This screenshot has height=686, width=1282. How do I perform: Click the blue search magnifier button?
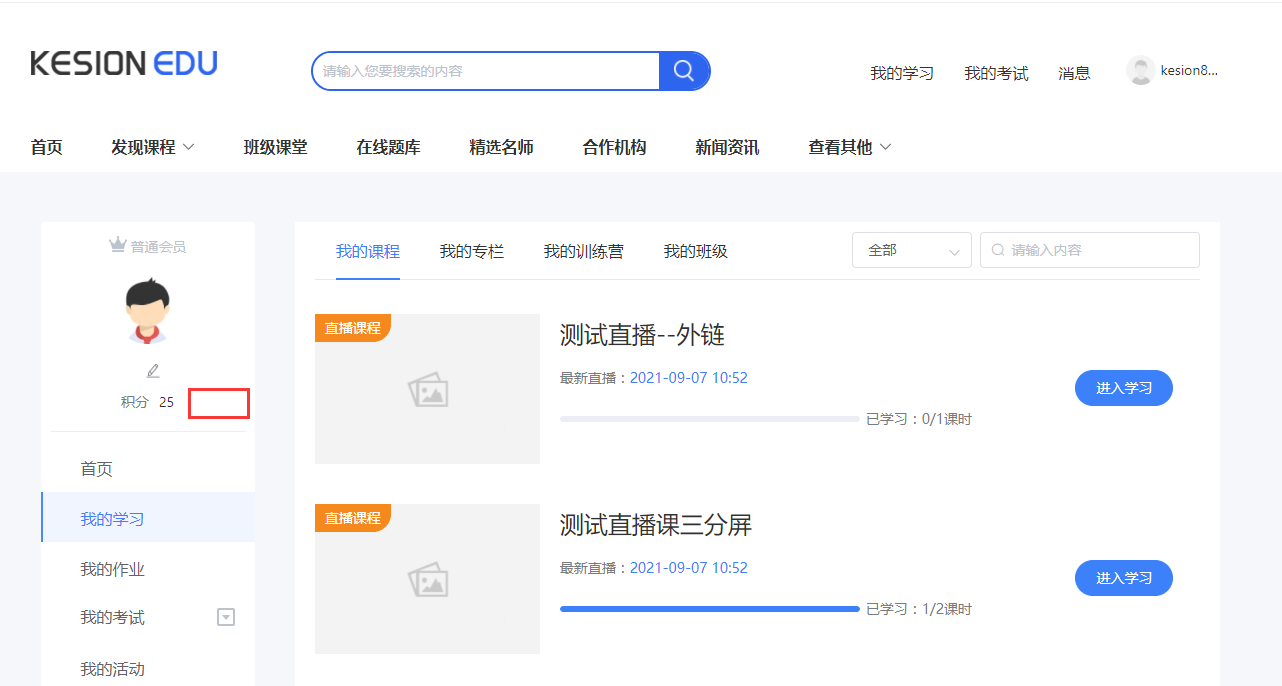pos(684,71)
